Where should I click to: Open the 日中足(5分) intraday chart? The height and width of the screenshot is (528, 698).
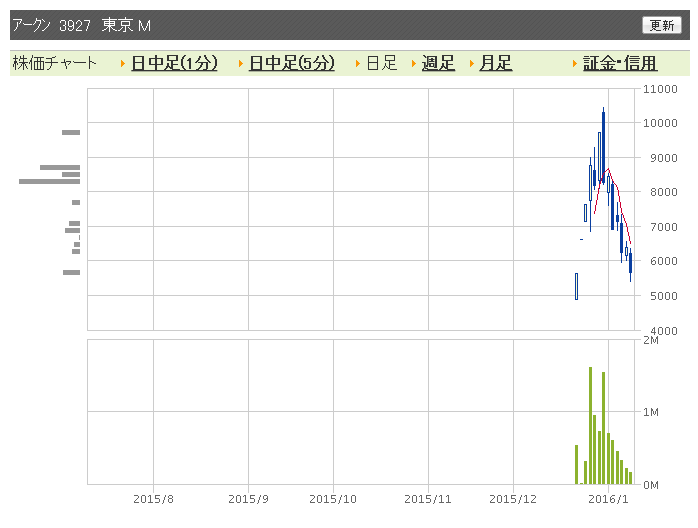pos(292,63)
